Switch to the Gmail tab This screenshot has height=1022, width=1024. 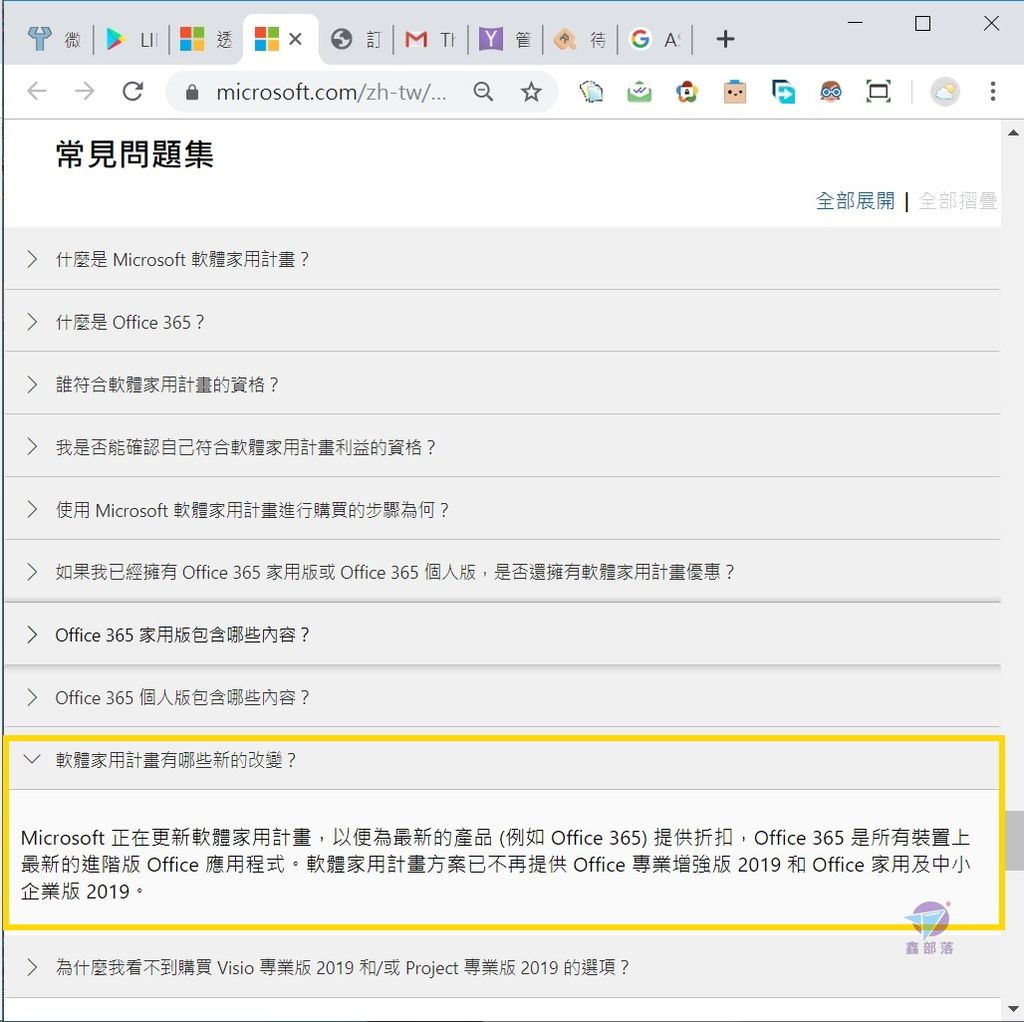tap(430, 39)
